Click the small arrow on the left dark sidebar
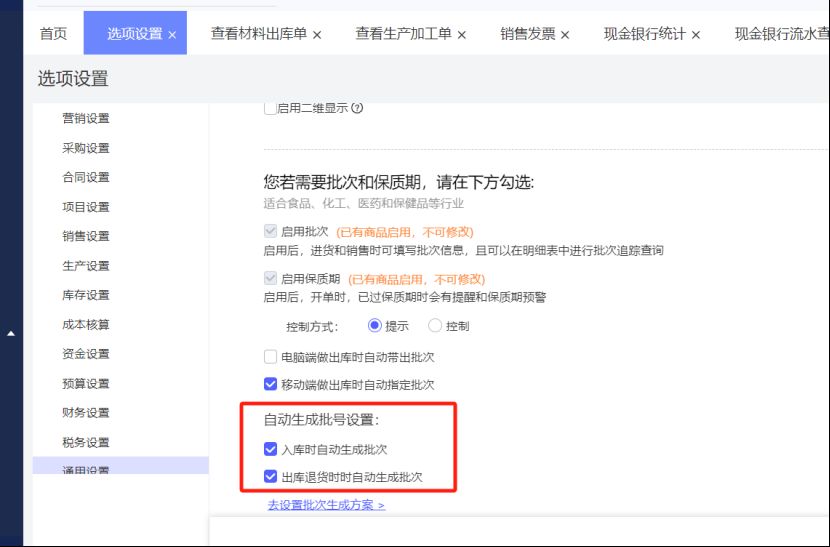 11,333
